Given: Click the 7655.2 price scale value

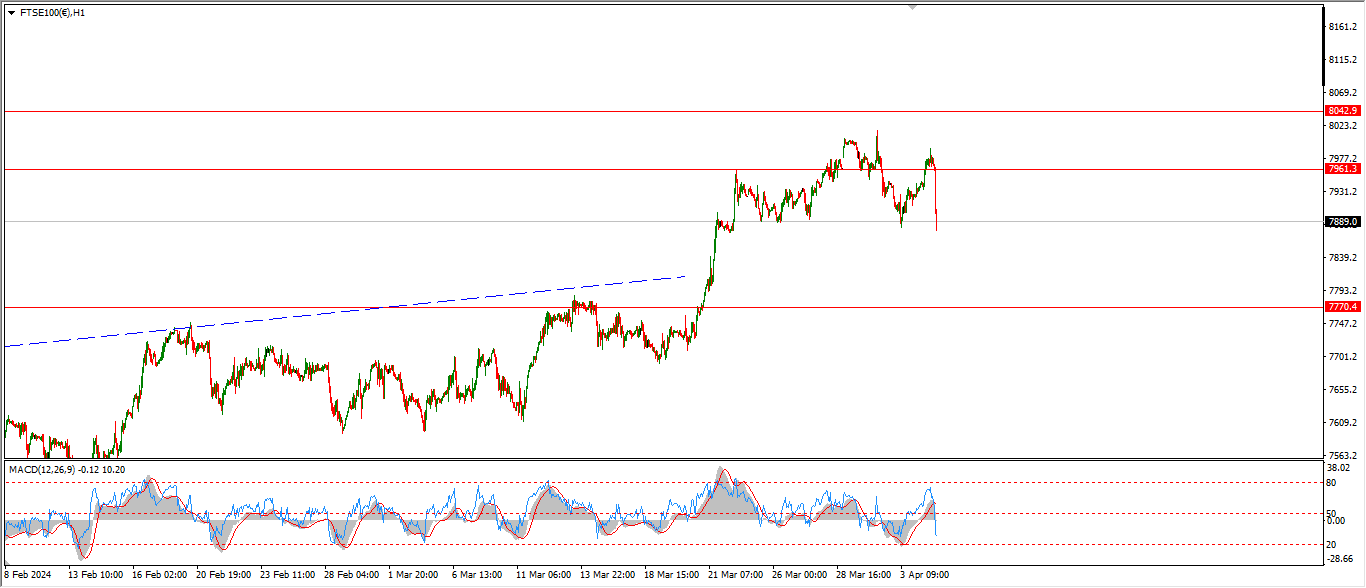Looking at the screenshot, I should tap(1341, 390).
